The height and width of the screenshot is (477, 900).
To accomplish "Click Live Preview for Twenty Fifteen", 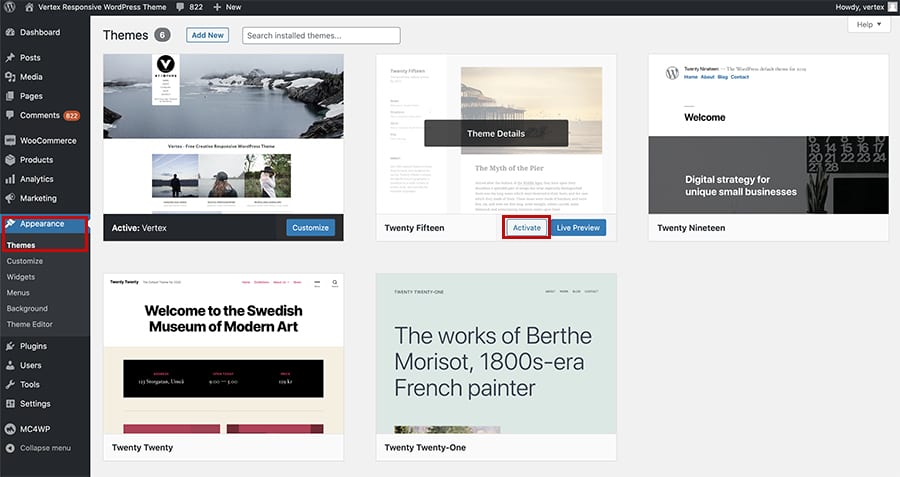I will (578, 227).
